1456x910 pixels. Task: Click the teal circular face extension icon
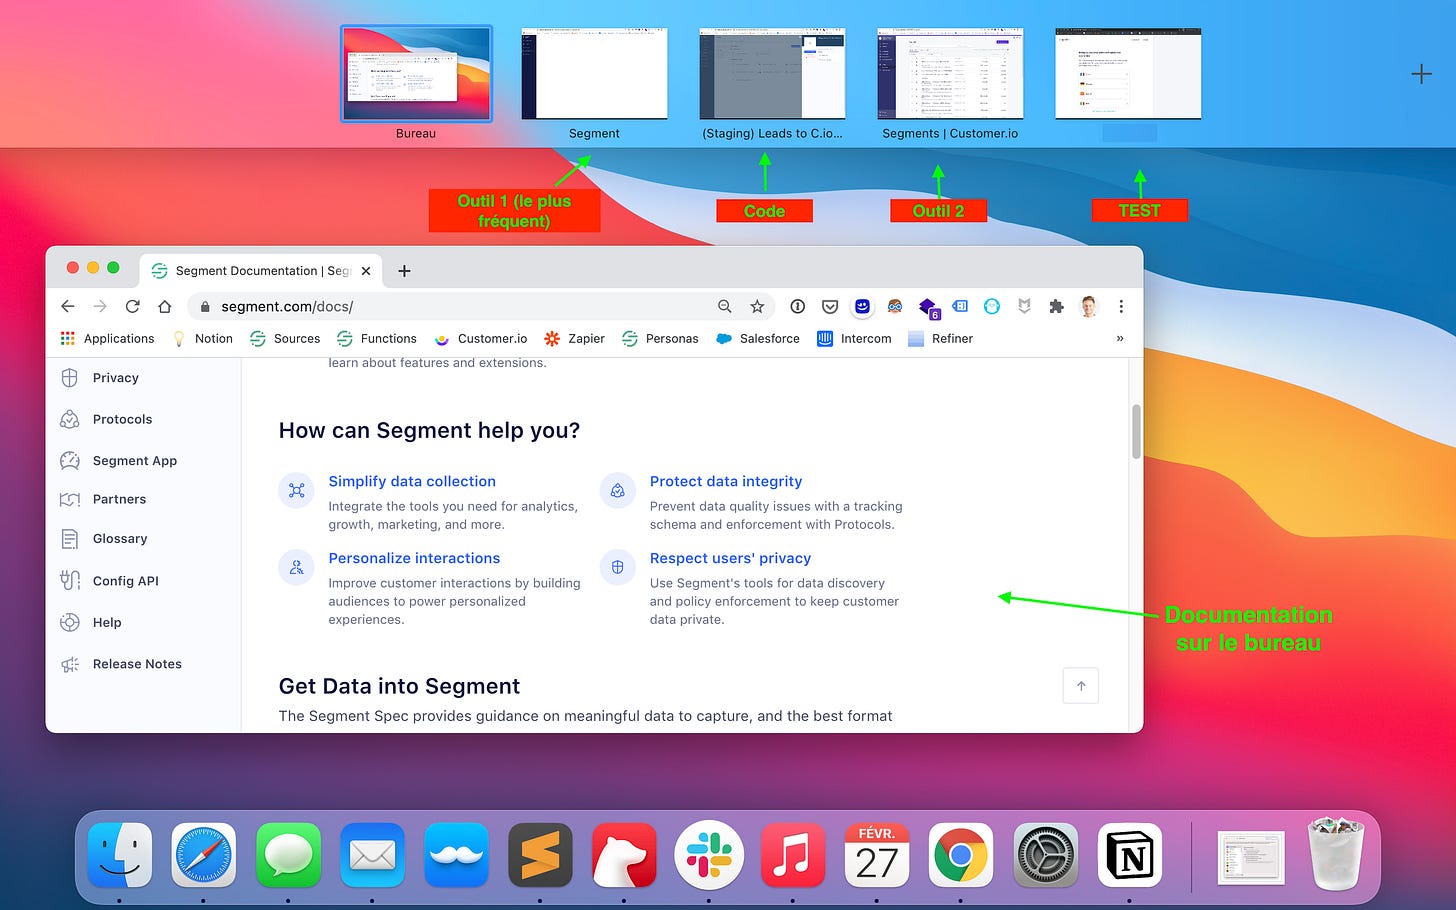tap(992, 306)
